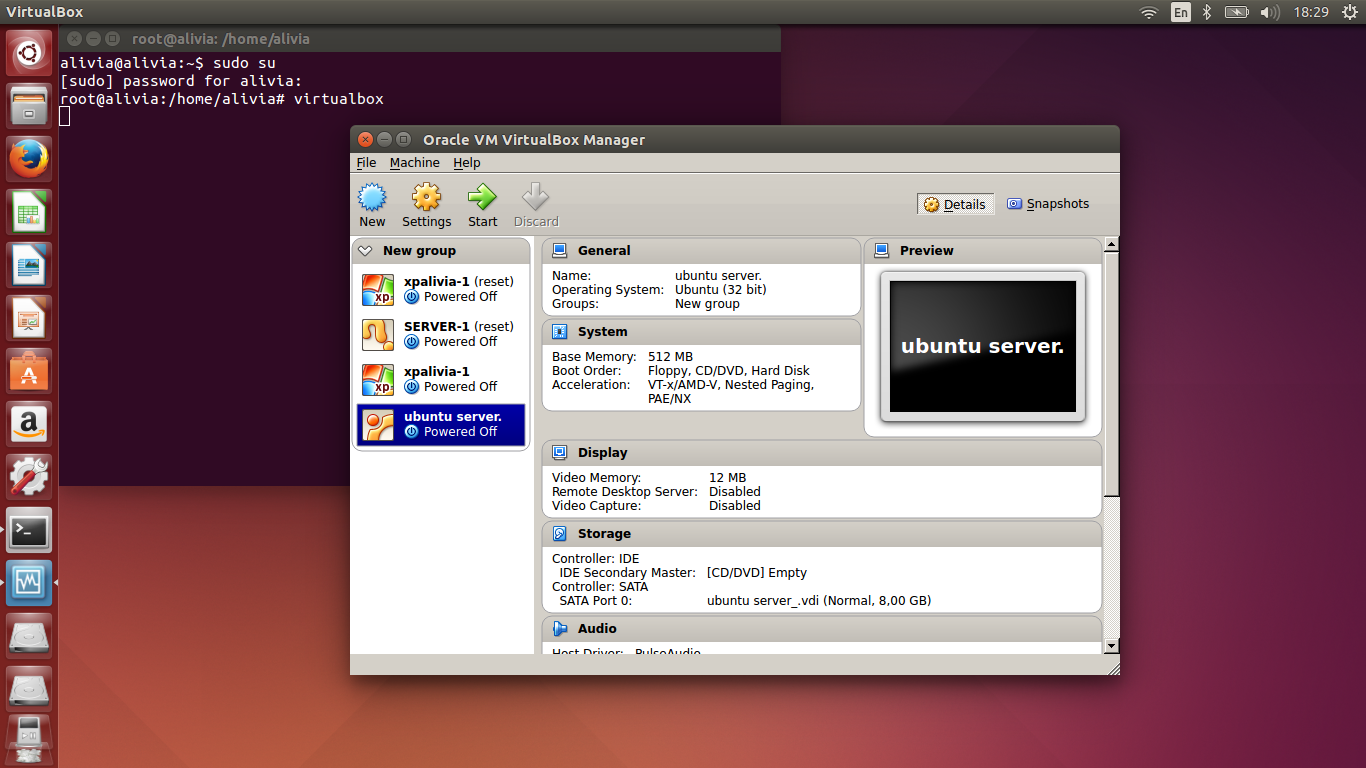Switch to Terminal via the launcher icon
Image resolution: width=1366 pixels, height=768 pixels.
tap(29, 529)
